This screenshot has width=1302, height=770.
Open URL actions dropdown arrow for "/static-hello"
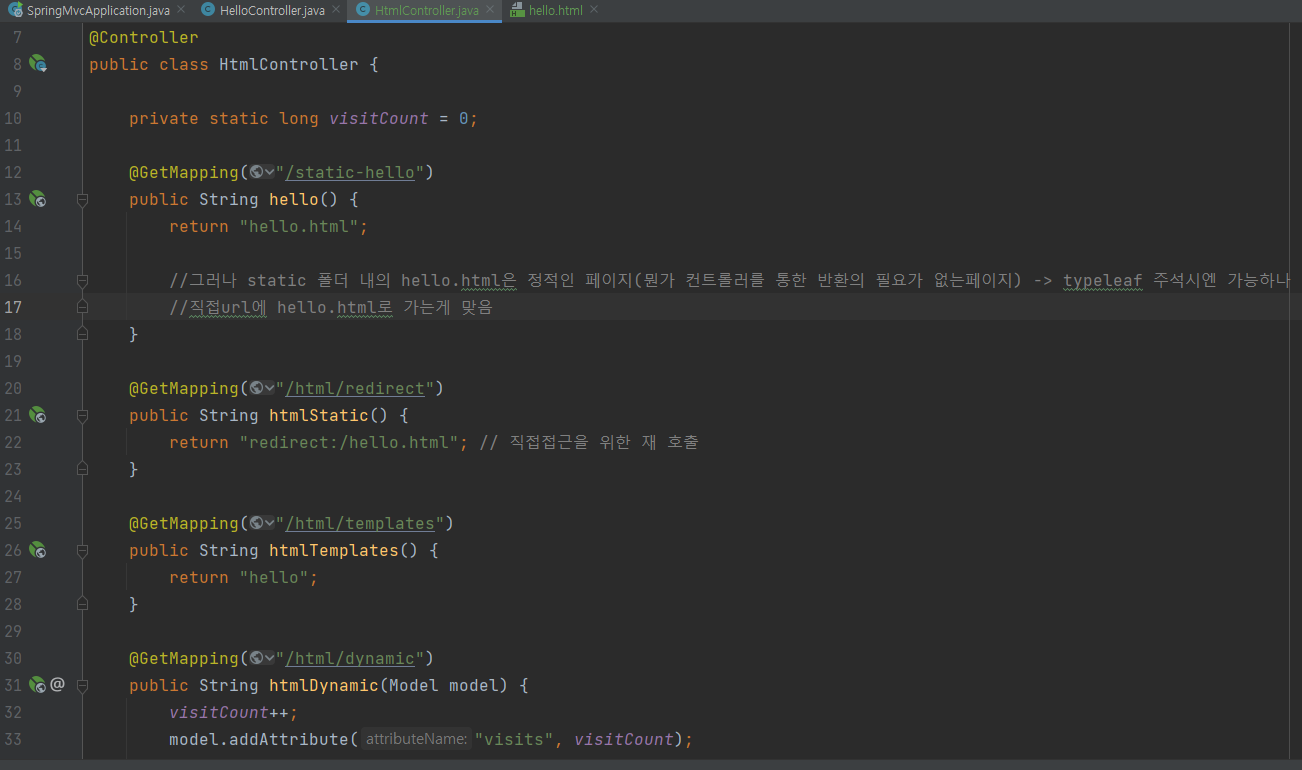pyautogui.click(x=269, y=172)
